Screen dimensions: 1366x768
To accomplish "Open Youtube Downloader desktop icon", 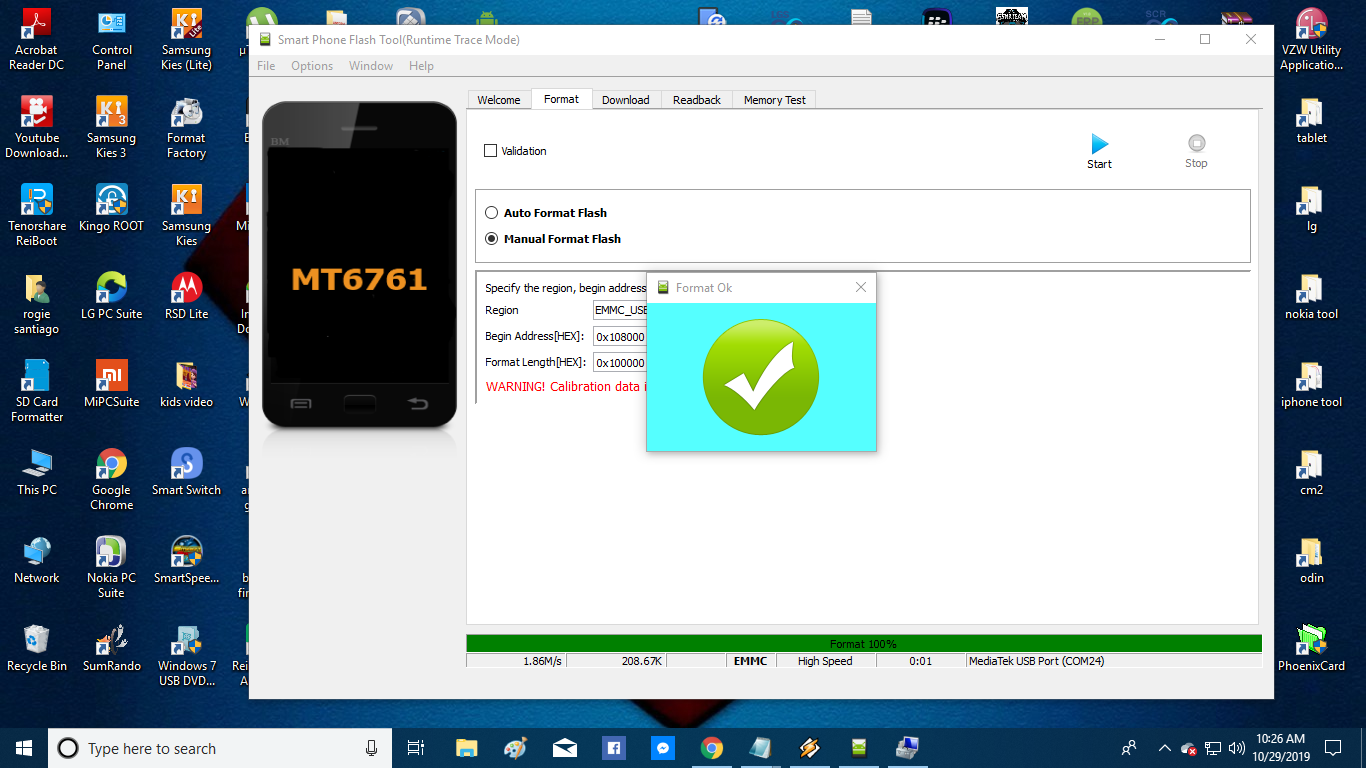I will coord(36,128).
